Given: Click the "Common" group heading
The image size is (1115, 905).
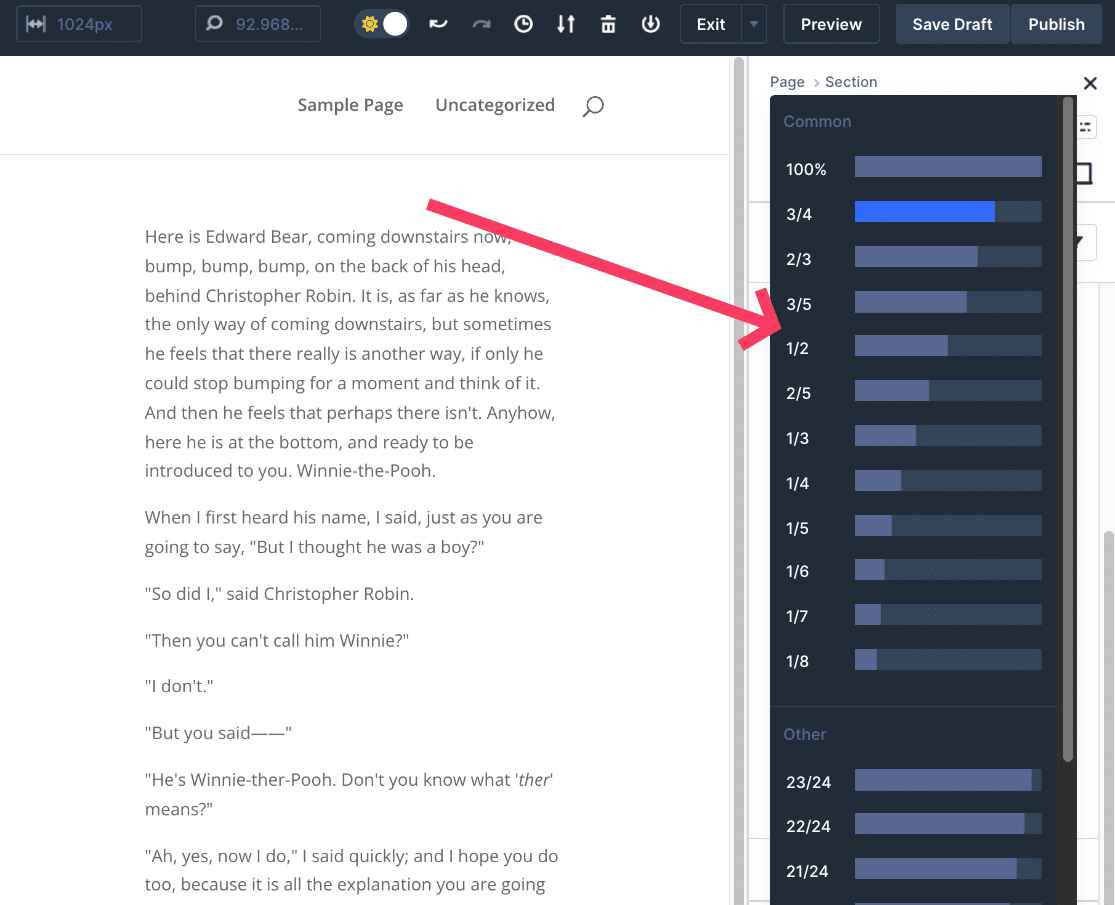Looking at the screenshot, I should pyautogui.click(x=817, y=122).
